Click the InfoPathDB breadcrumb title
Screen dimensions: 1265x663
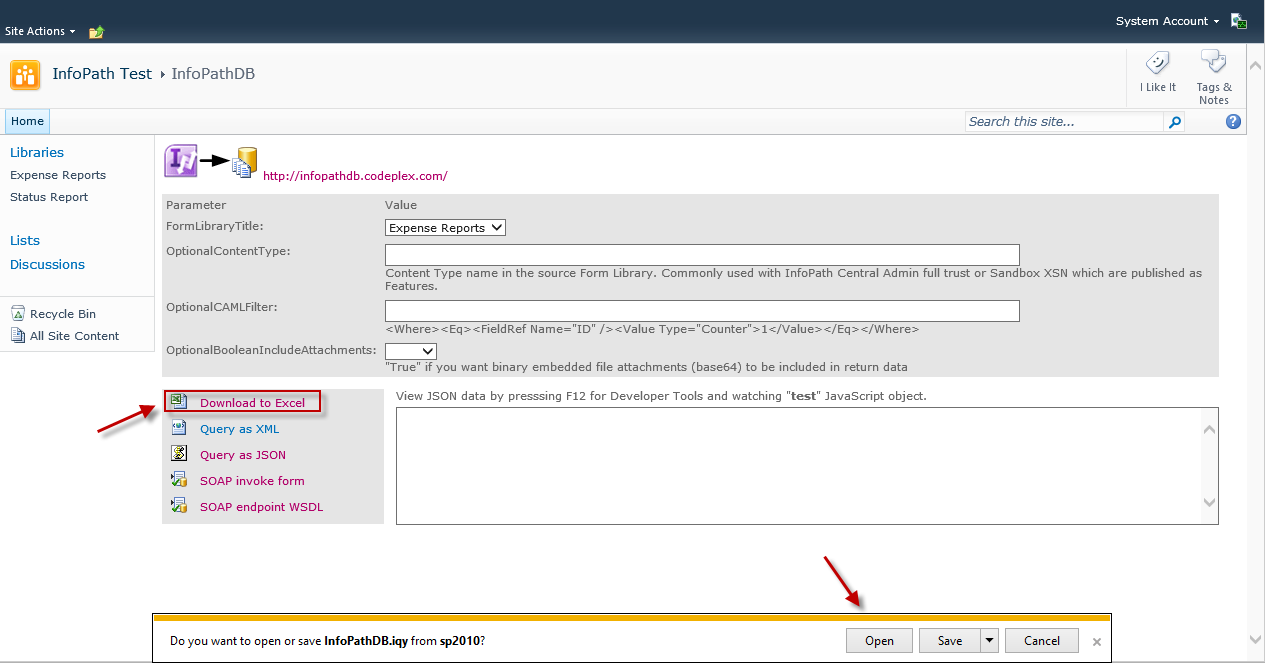point(213,74)
